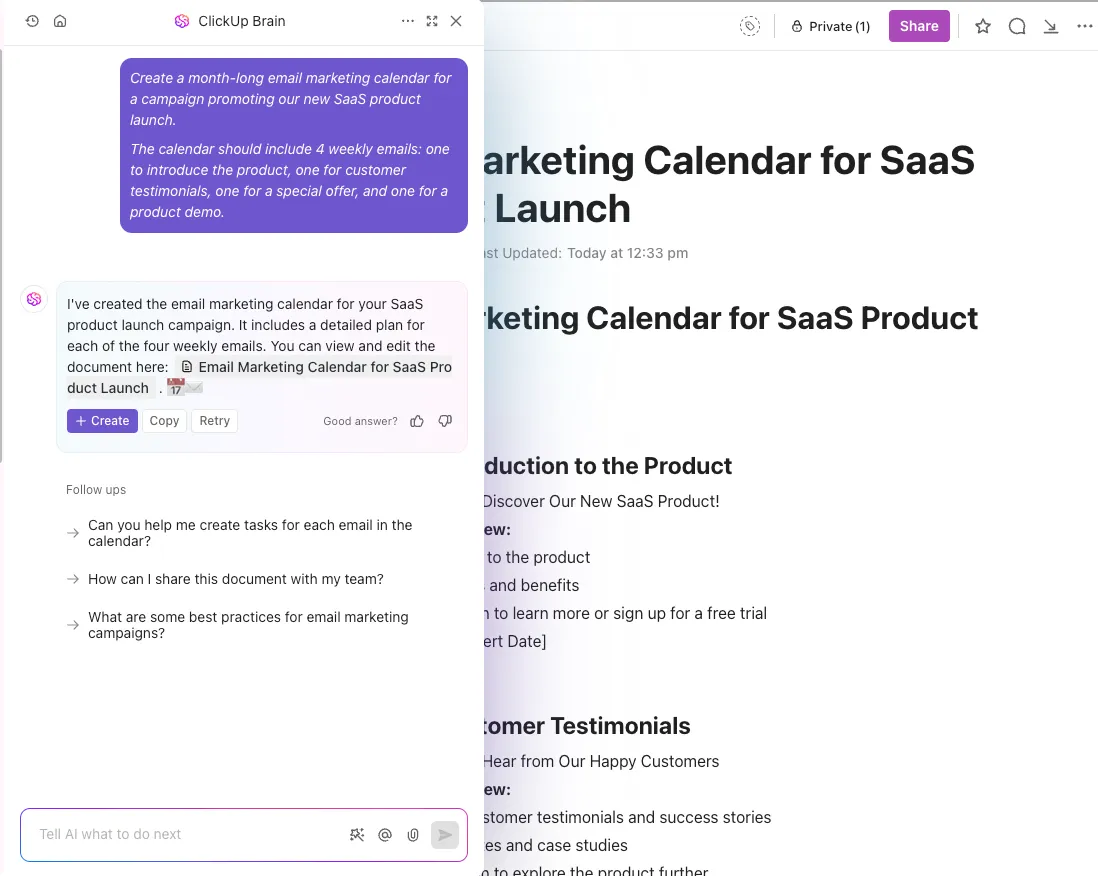Click 'Last Updated: Today at 12:33 pm' text
1098x876 pixels.
click(585, 253)
